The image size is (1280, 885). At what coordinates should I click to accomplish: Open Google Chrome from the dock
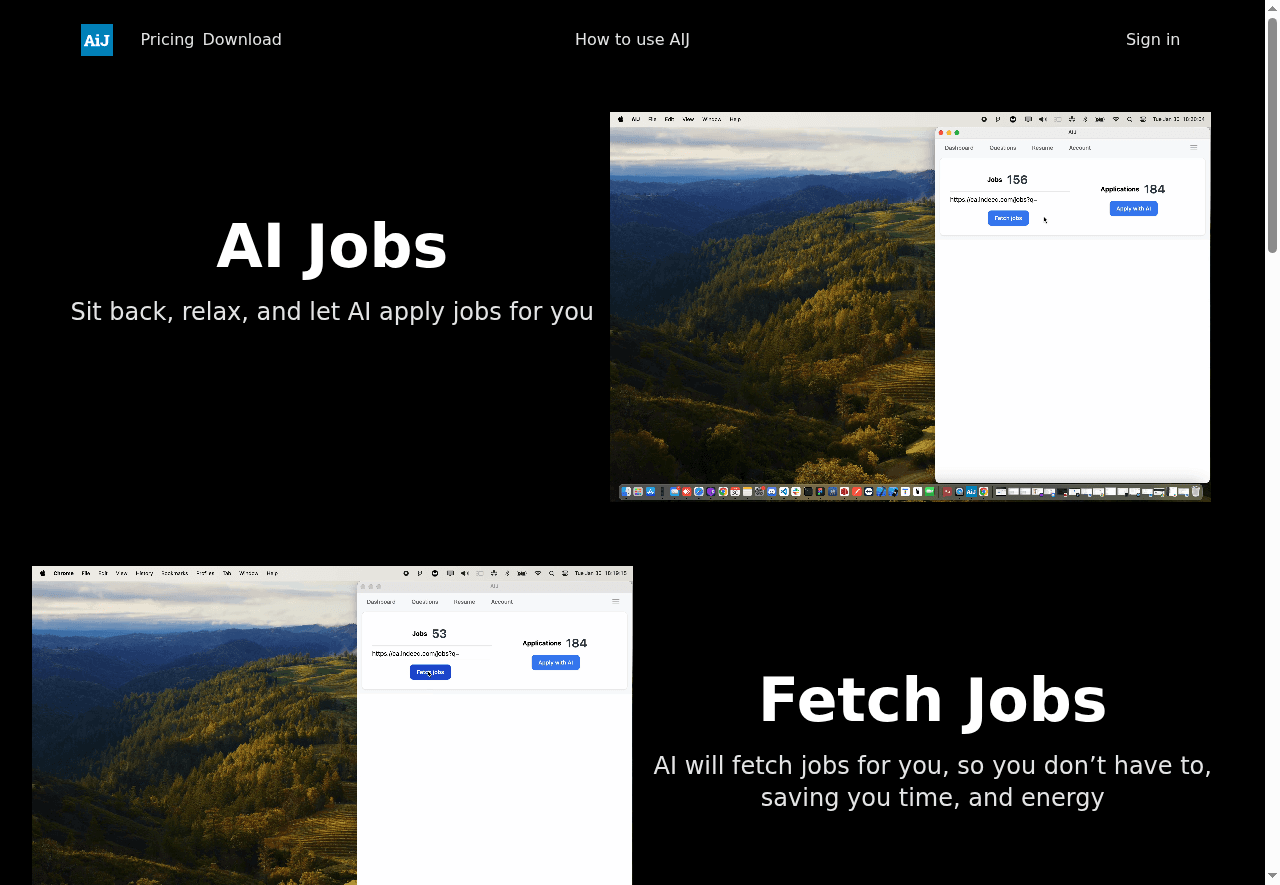pos(722,491)
